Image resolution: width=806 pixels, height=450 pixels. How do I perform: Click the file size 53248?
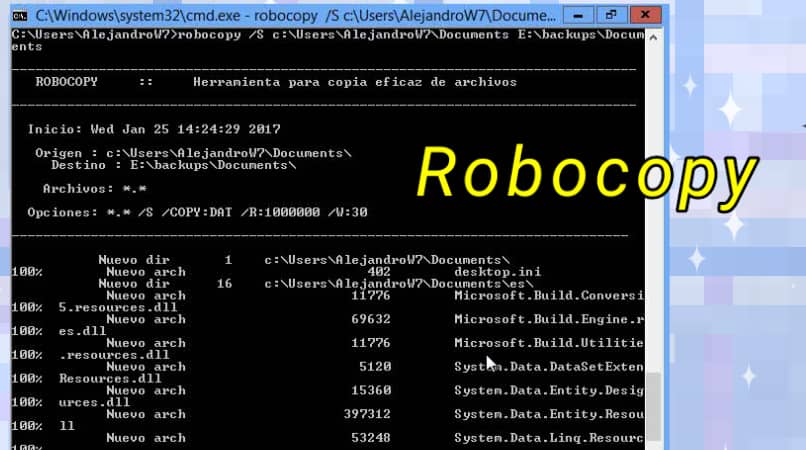[x=371, y=438]
